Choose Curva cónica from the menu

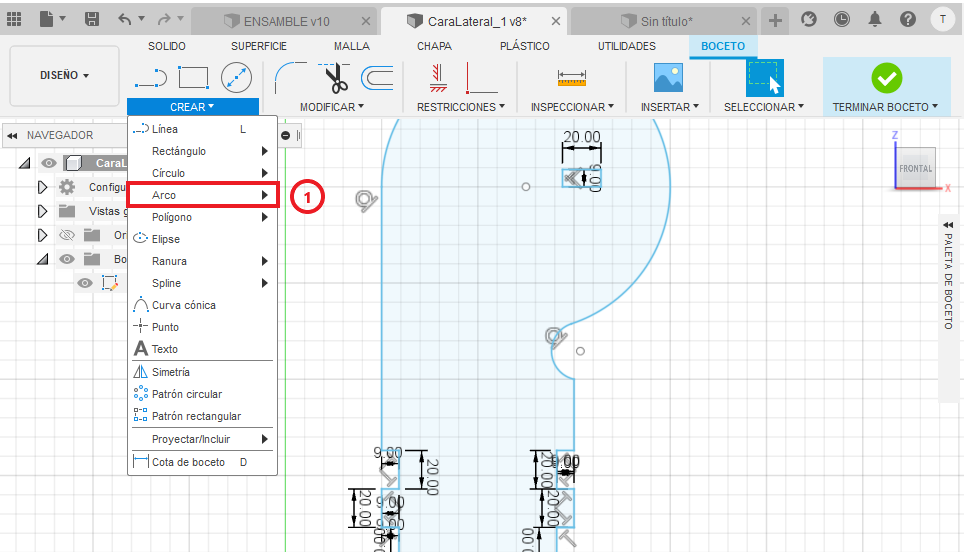pos(202,305)
